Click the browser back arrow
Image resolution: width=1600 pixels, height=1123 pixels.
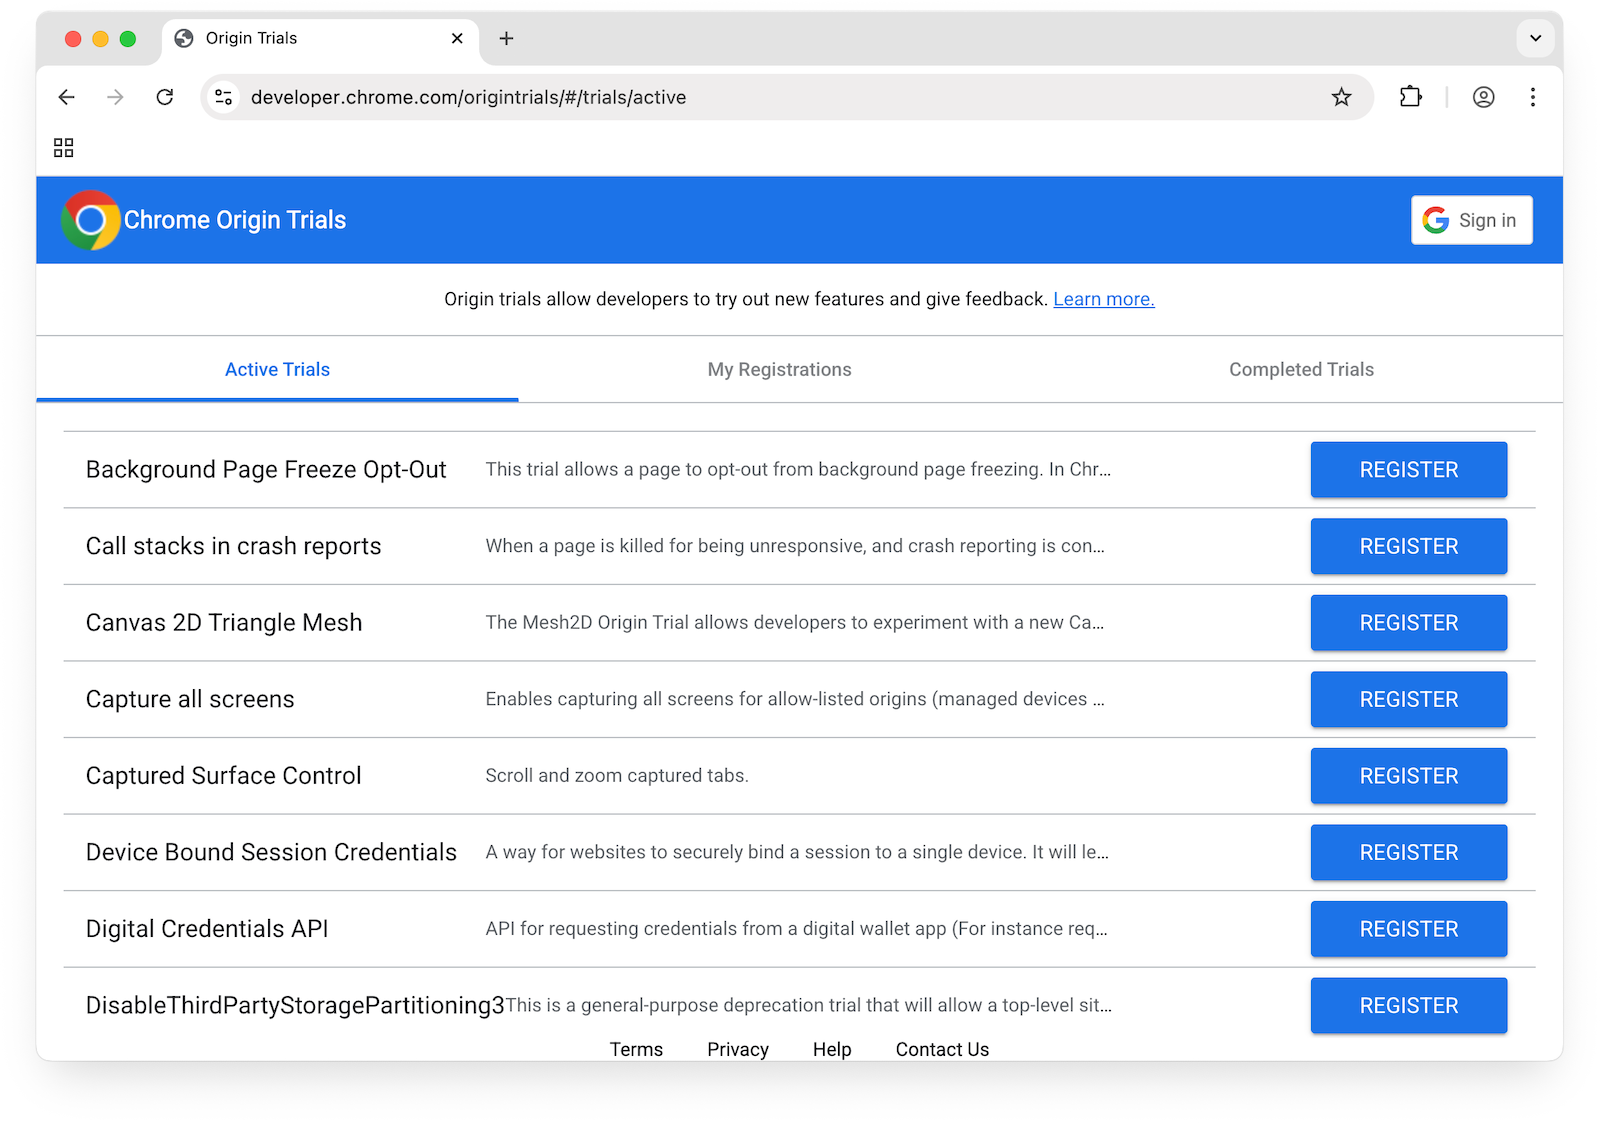tap(67, 97)
